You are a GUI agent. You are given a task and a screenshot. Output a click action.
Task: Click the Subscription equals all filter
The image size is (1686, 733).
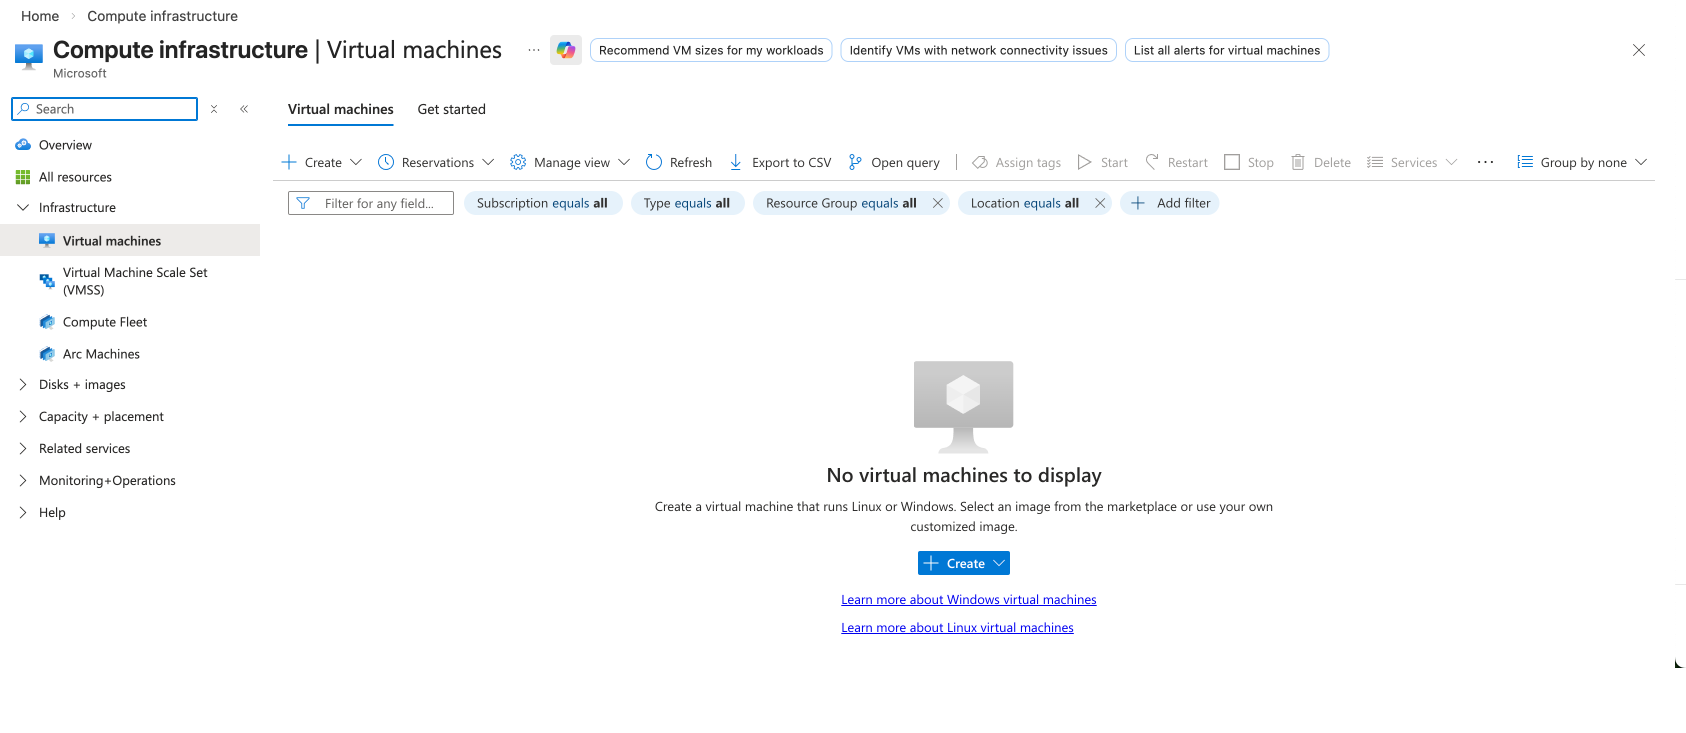pyautogui.click(x=543, y=203)
